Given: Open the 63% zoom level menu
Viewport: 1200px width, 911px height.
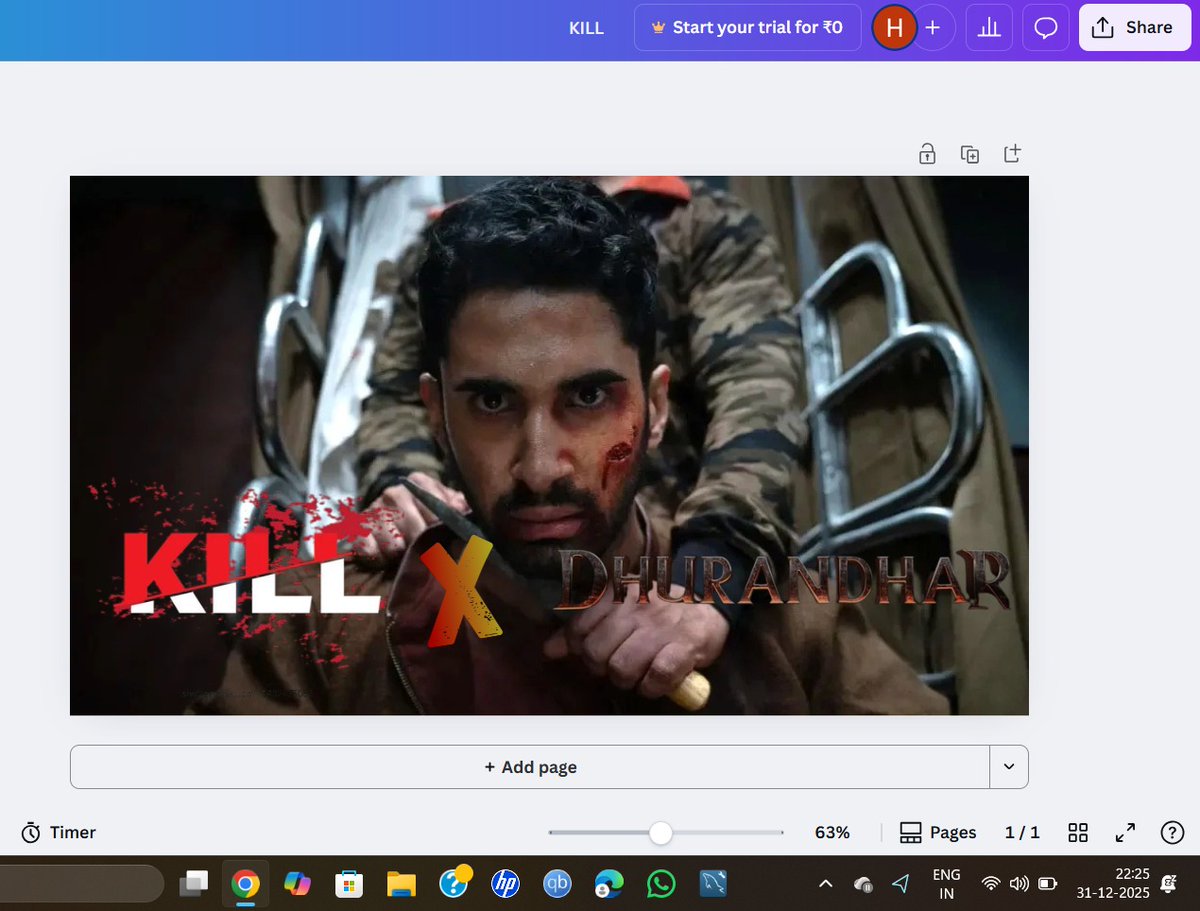Looking at the screenshot, I should coord(832,832).
